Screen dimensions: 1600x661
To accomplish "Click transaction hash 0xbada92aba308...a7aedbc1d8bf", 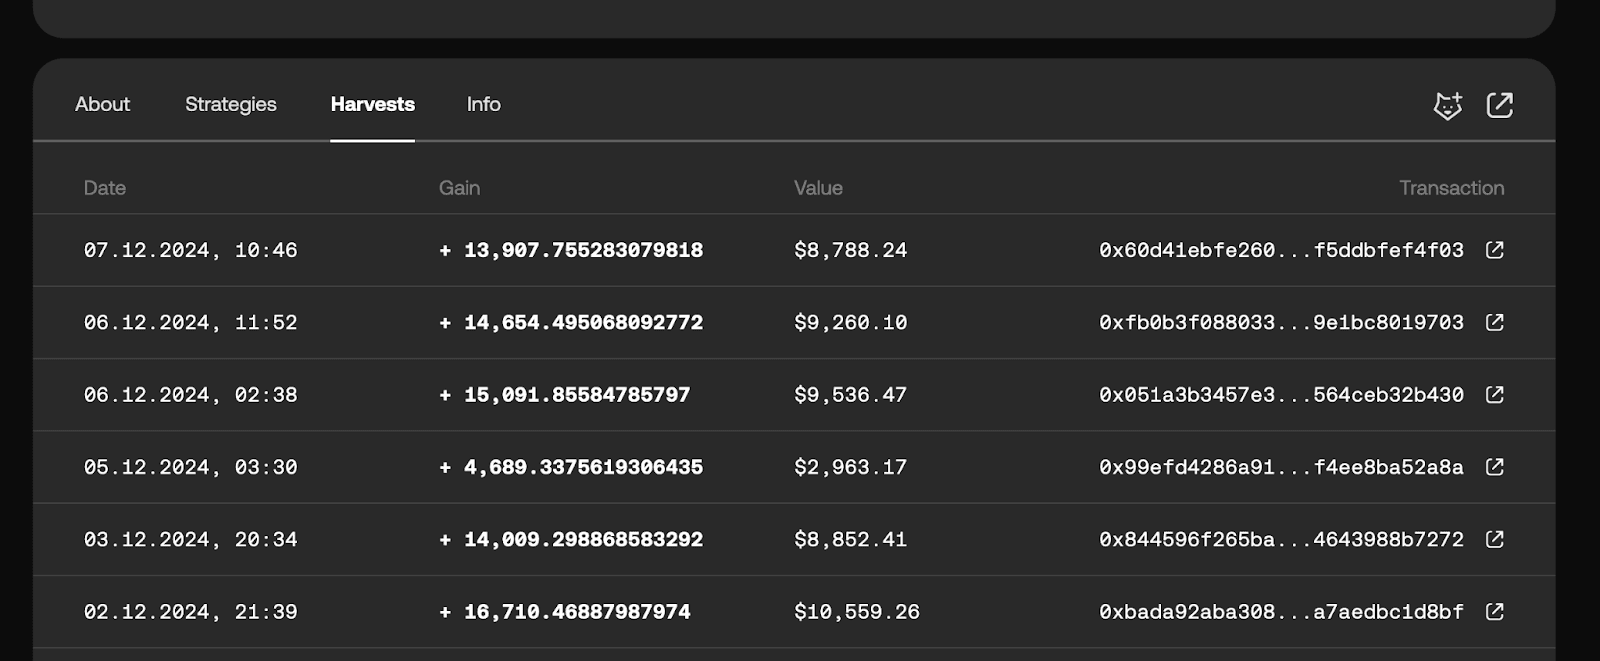I will pos(1280,612).
